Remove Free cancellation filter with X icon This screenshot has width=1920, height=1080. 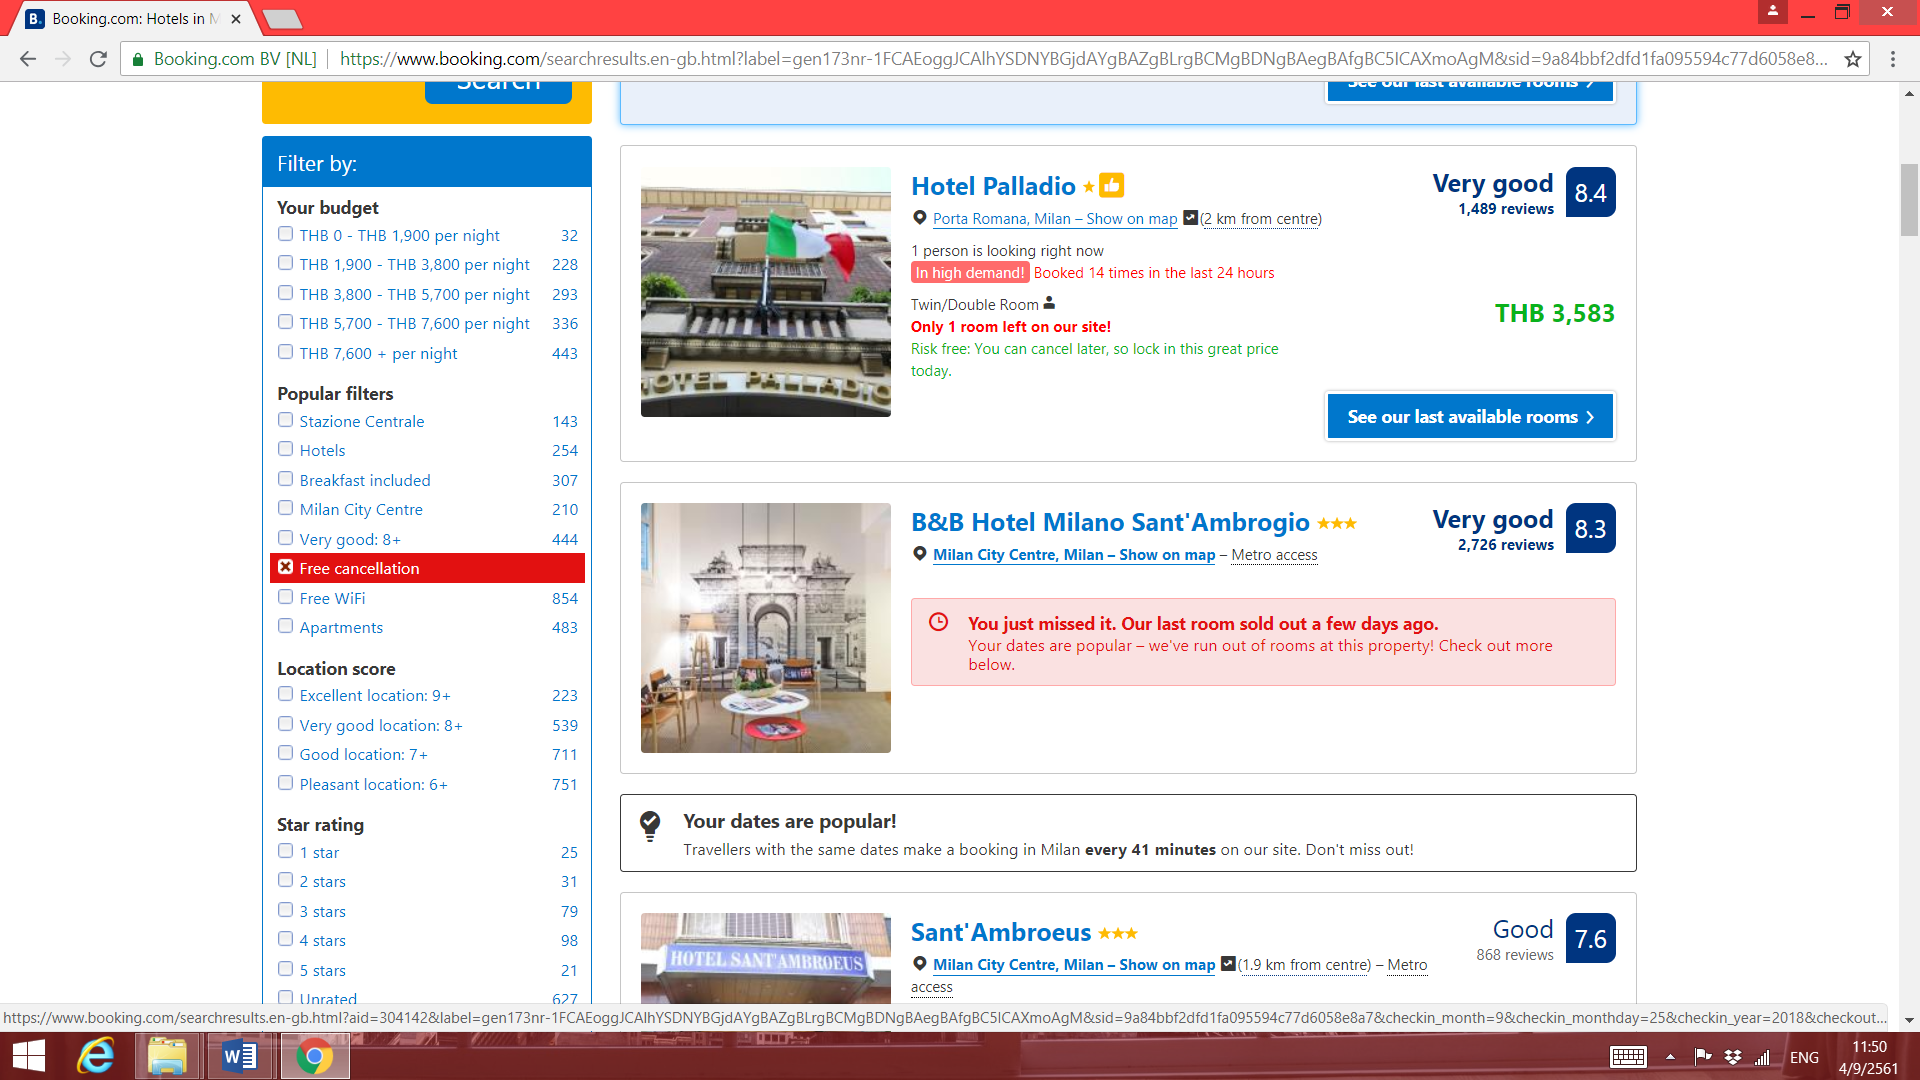(x=285, y=567)
